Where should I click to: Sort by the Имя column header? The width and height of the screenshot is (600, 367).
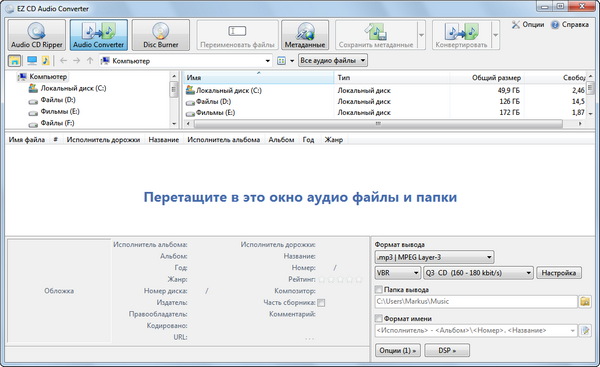(x=258, y=78)
